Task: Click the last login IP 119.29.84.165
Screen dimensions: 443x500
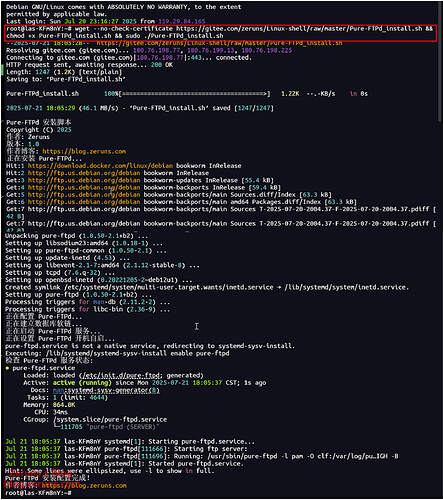Action: [x=182, y=21]
